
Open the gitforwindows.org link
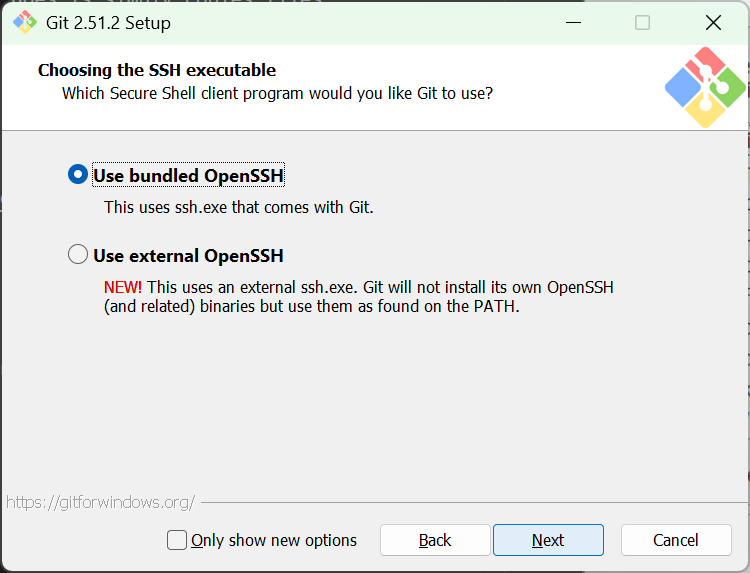pyautogui.click(x=100, y=502)
